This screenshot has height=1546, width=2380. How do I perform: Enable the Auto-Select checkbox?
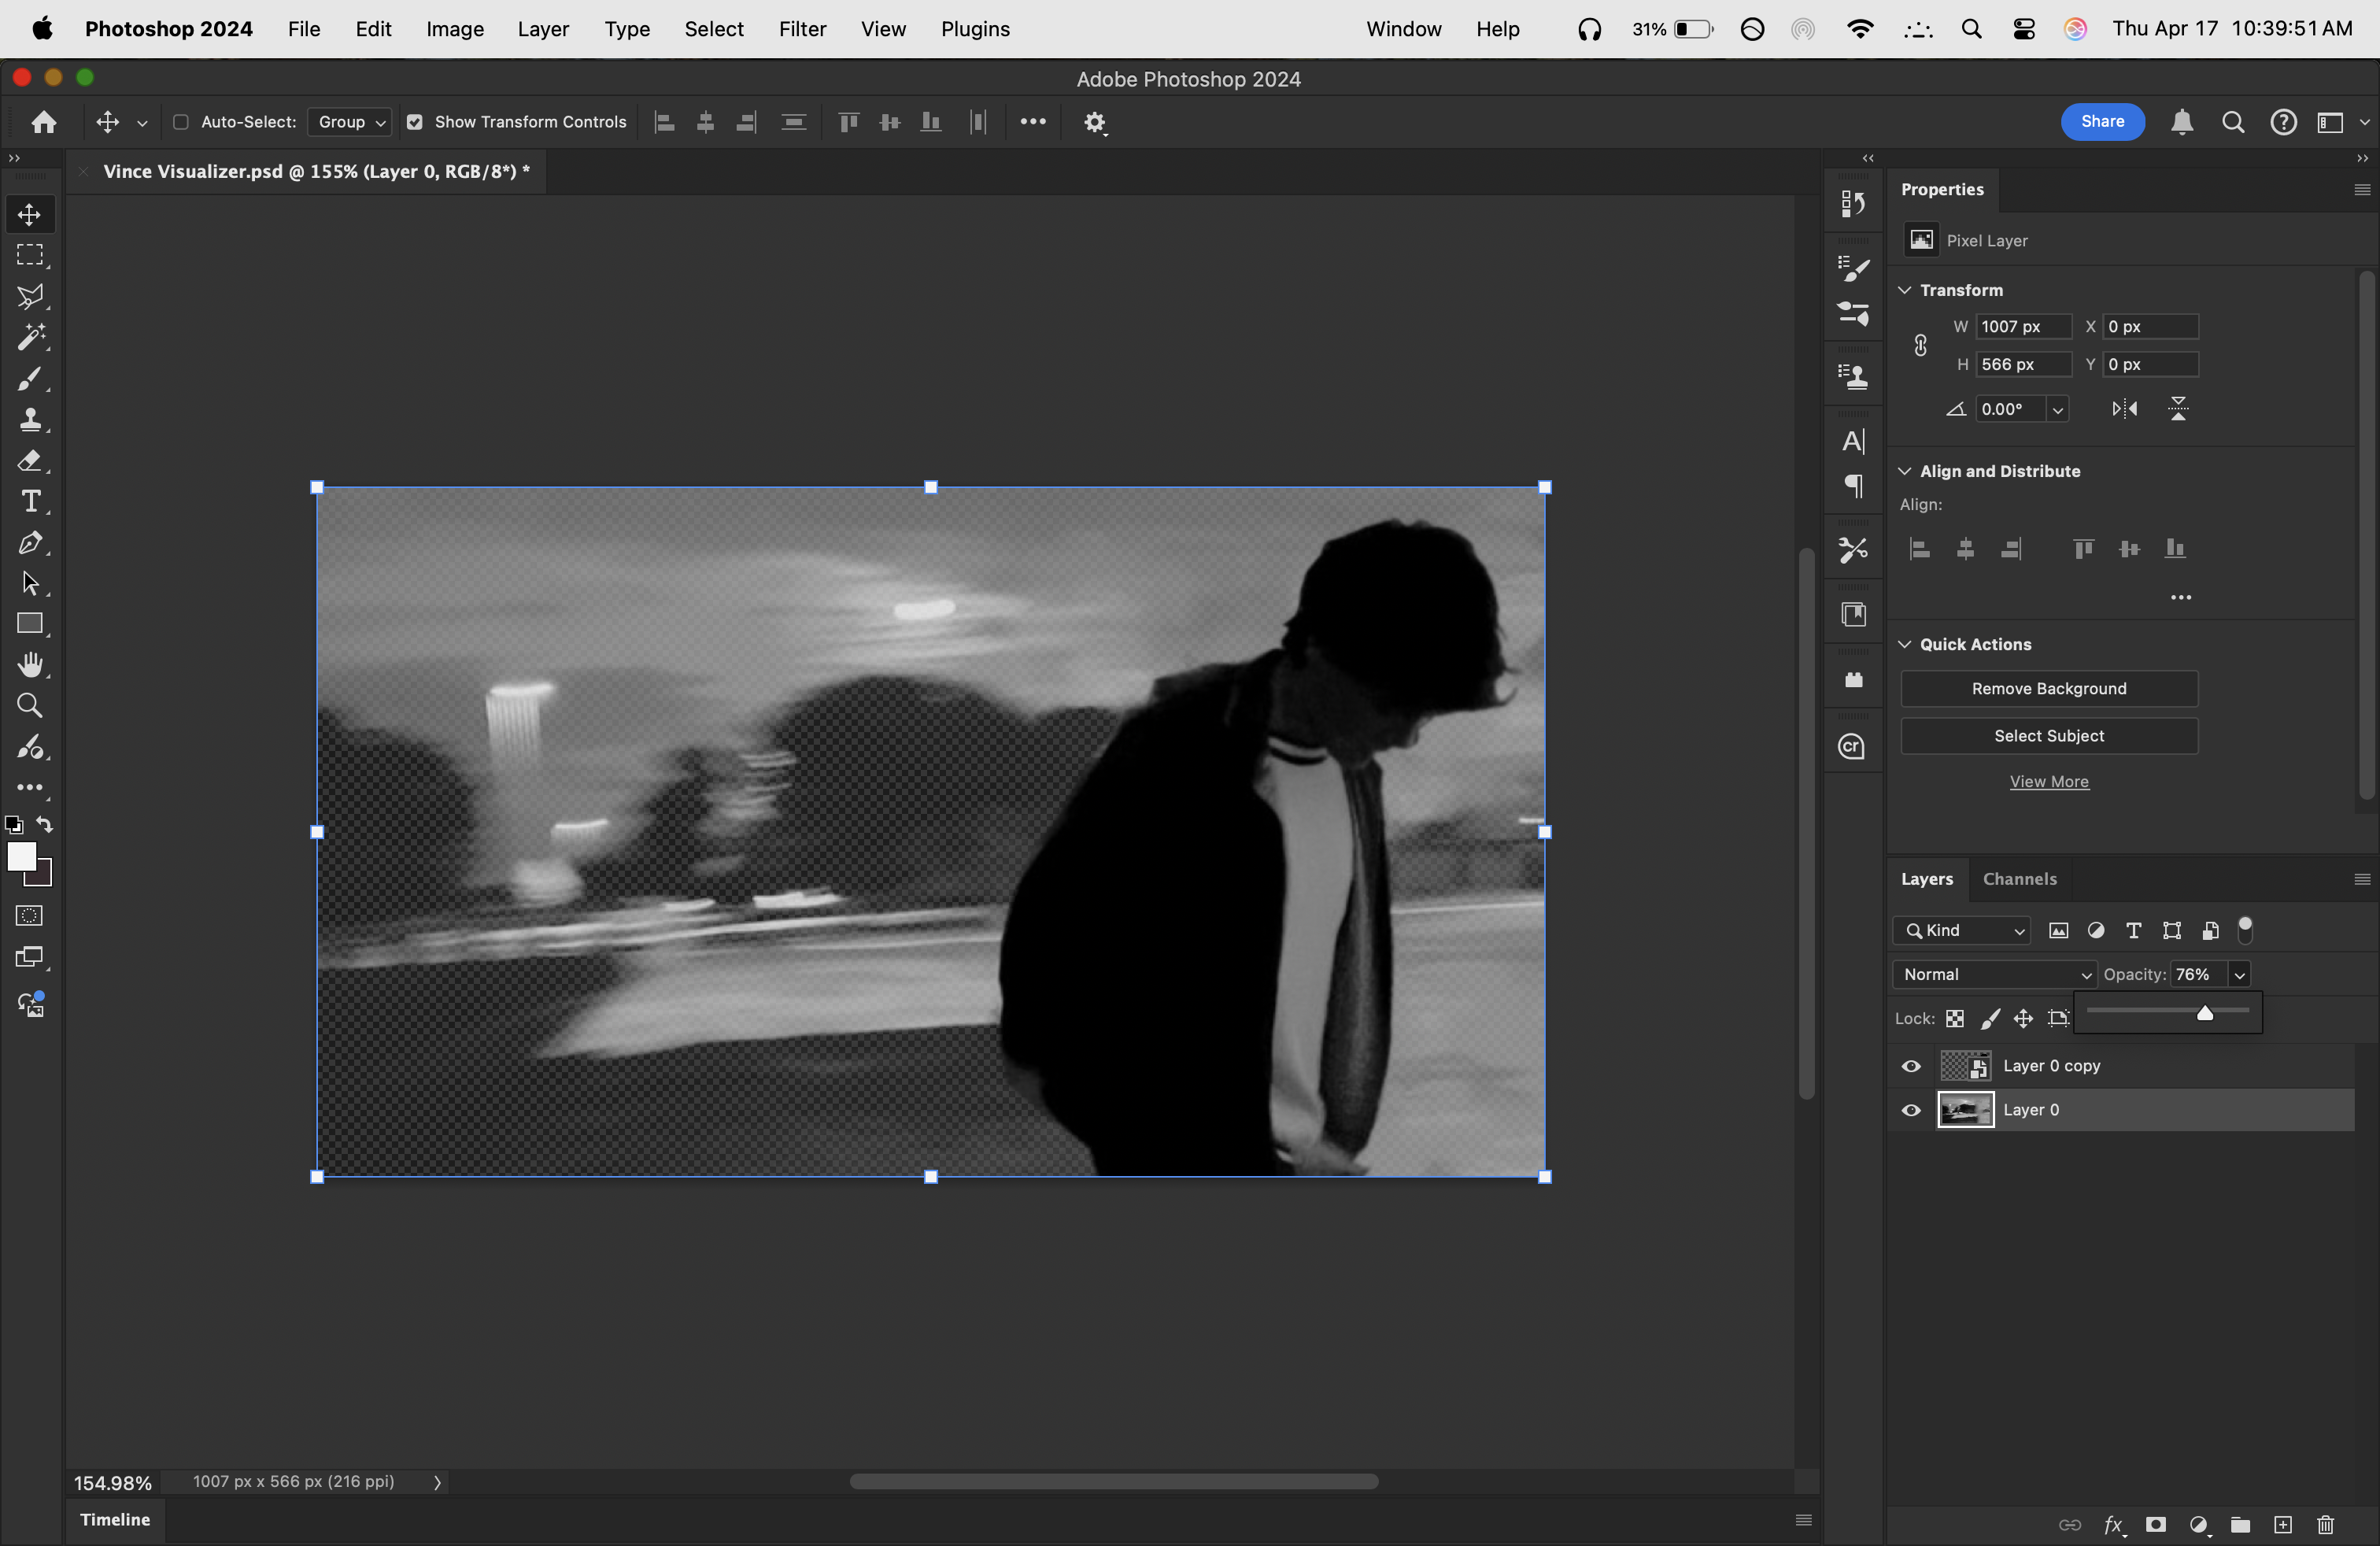tap(181, 122)
